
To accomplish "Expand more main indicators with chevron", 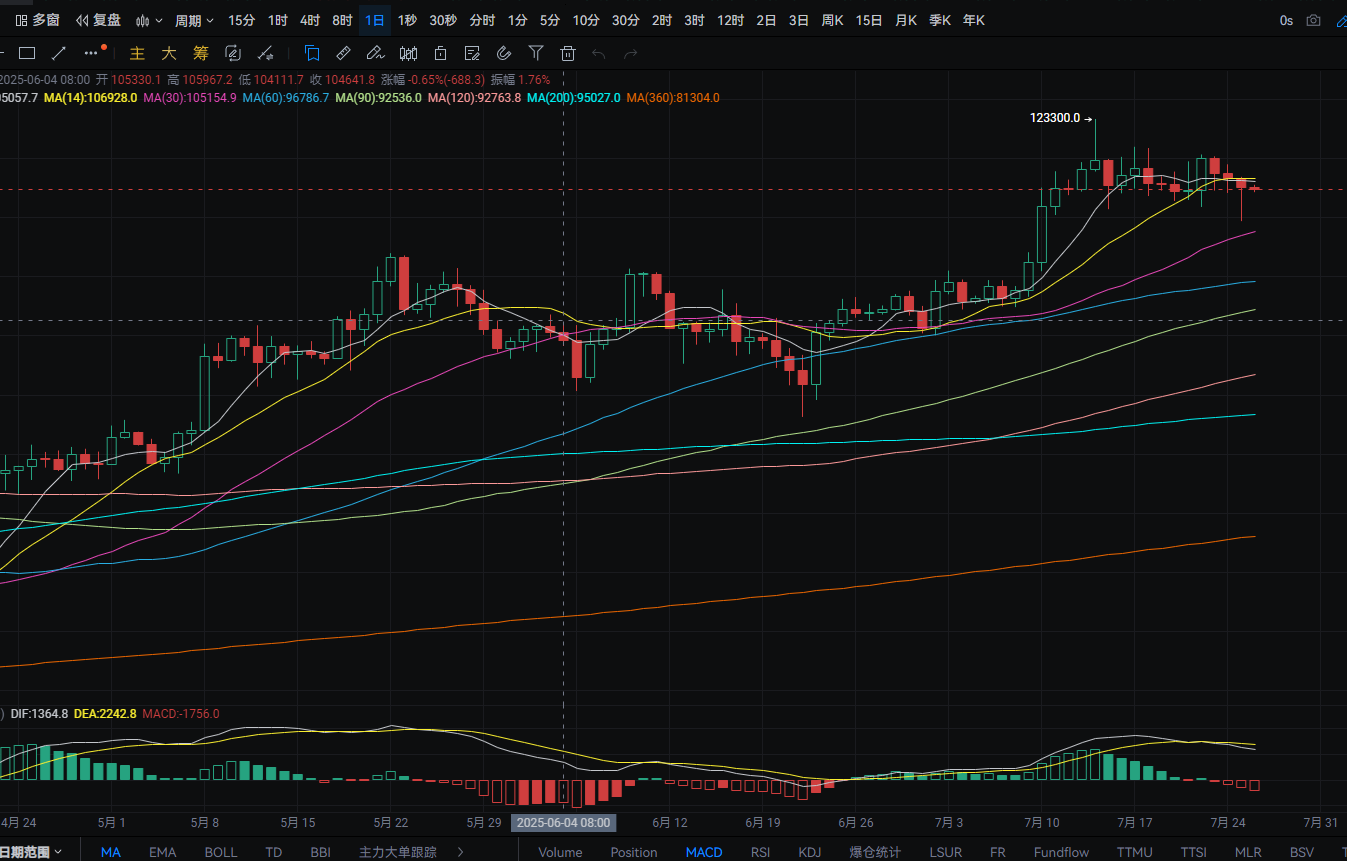I will pyautogui.click(x=460, y=852).
